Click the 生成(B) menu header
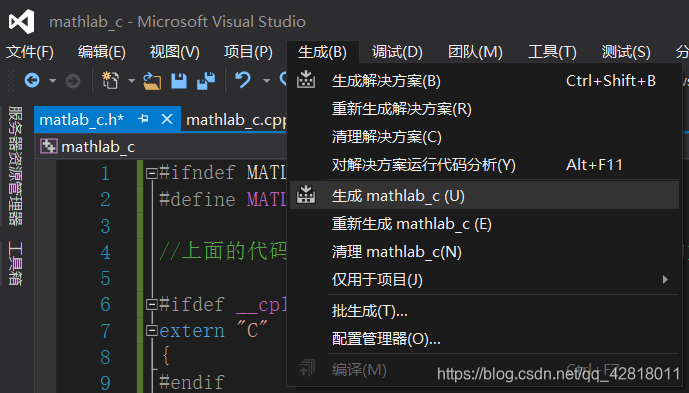The width and height of the screenshot is (689, 393). pyautogui.click(x=322, y=52)
